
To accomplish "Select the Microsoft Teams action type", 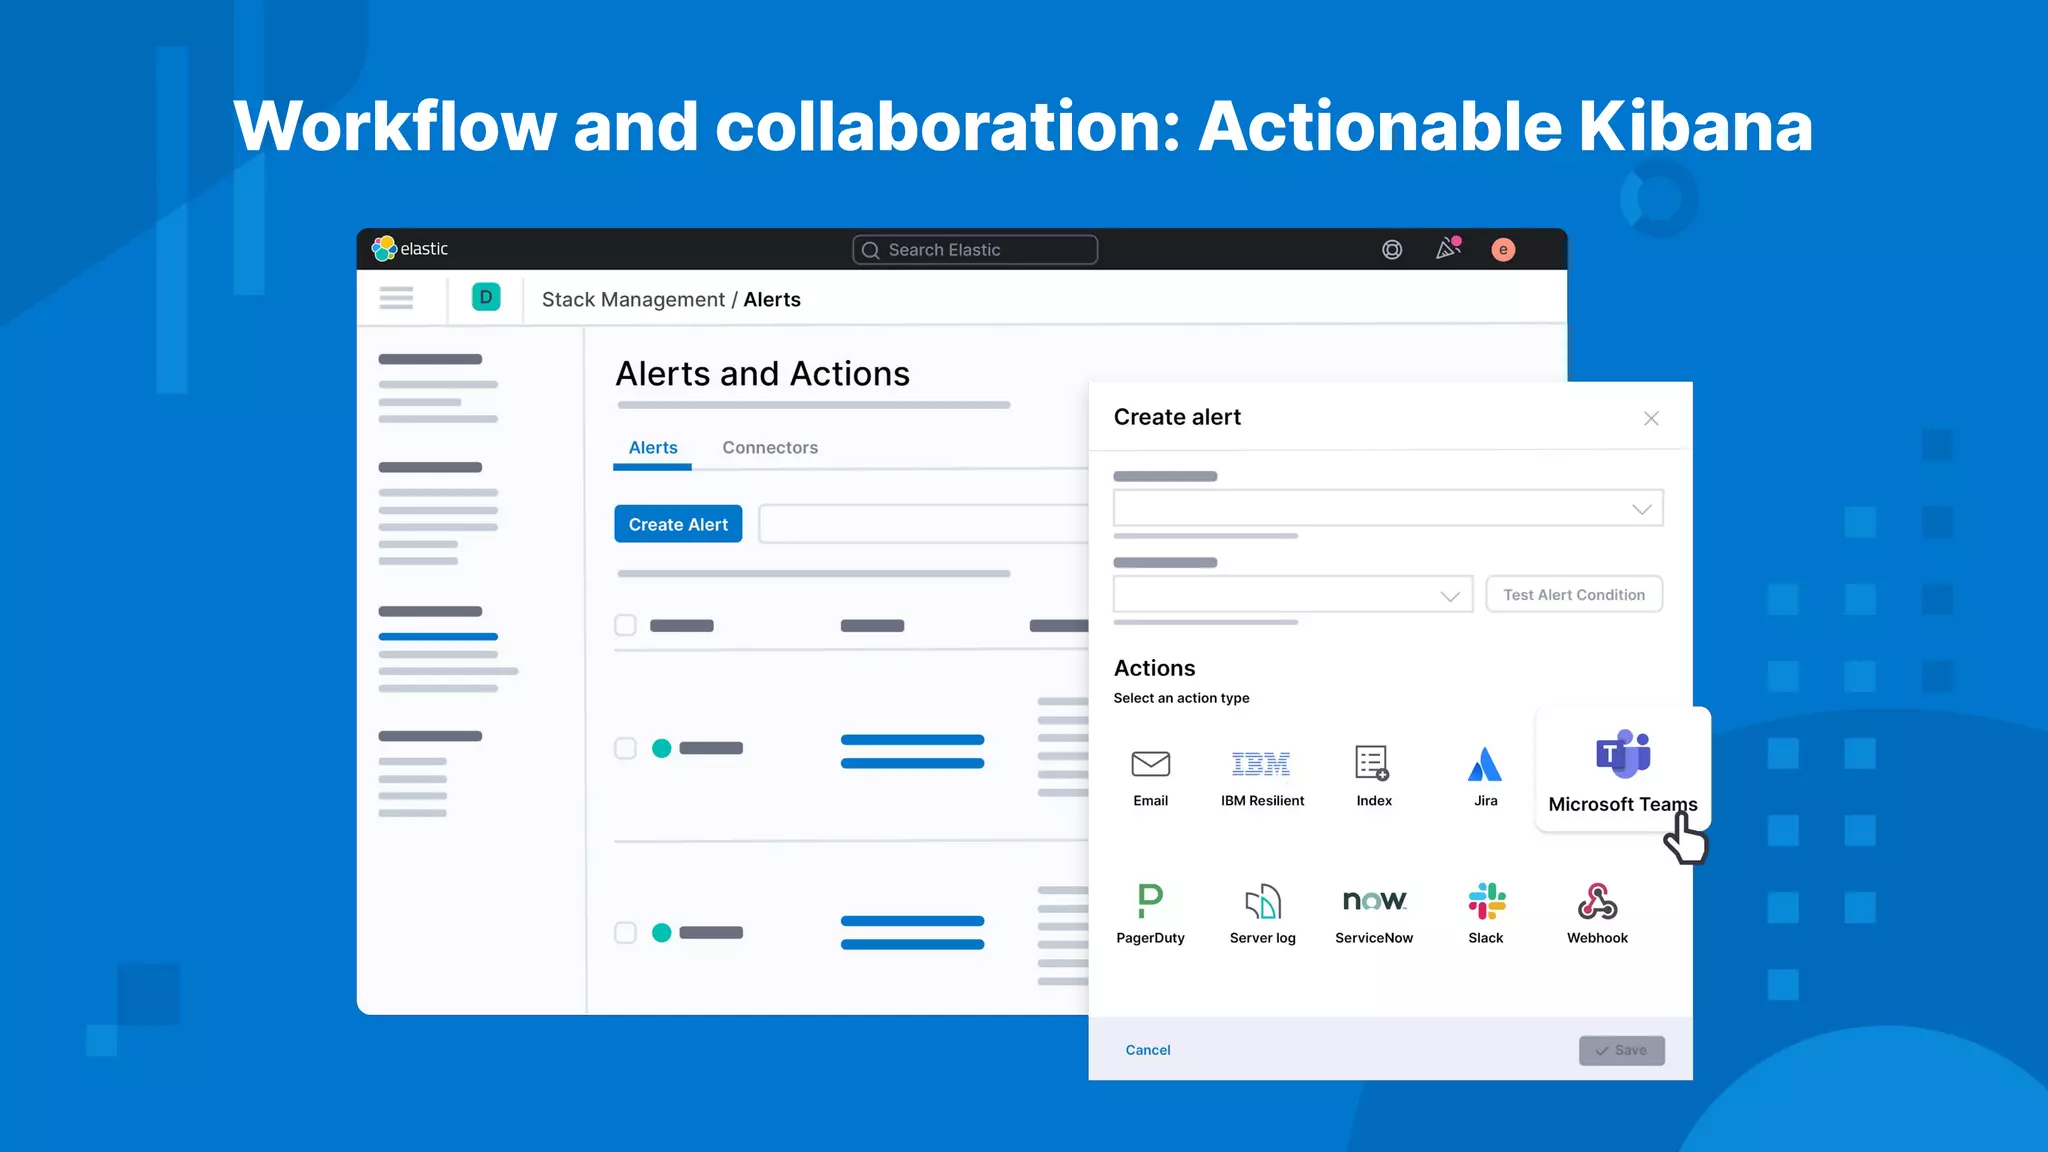I will click(x=1623, y=770).
